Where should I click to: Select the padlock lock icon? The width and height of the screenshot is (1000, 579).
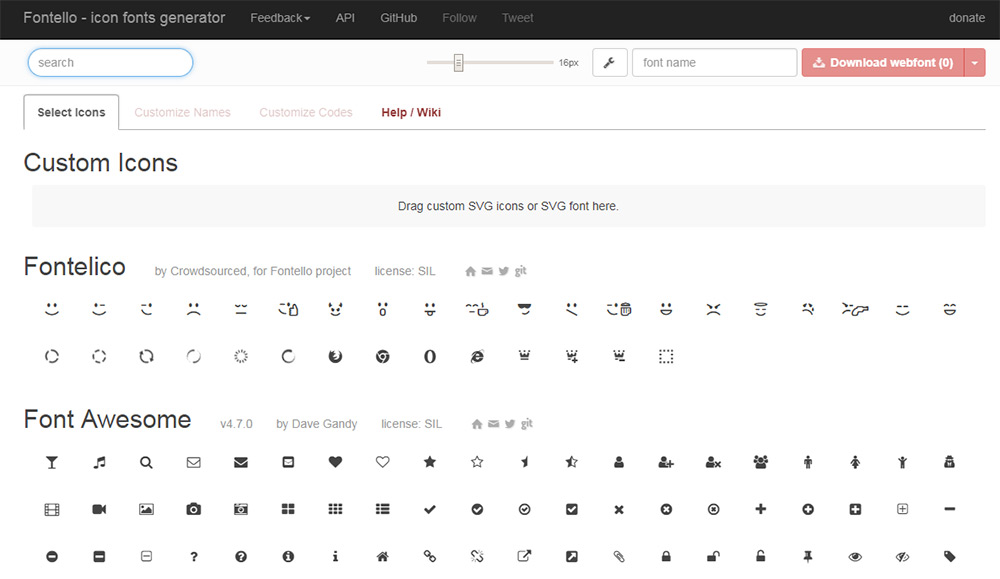click(x=666, y=556)
